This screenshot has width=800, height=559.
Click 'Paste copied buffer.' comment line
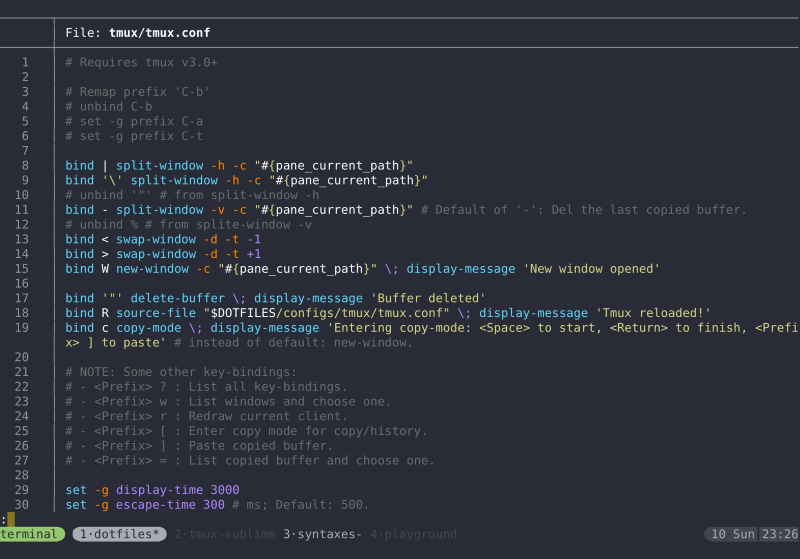[199, 447]
